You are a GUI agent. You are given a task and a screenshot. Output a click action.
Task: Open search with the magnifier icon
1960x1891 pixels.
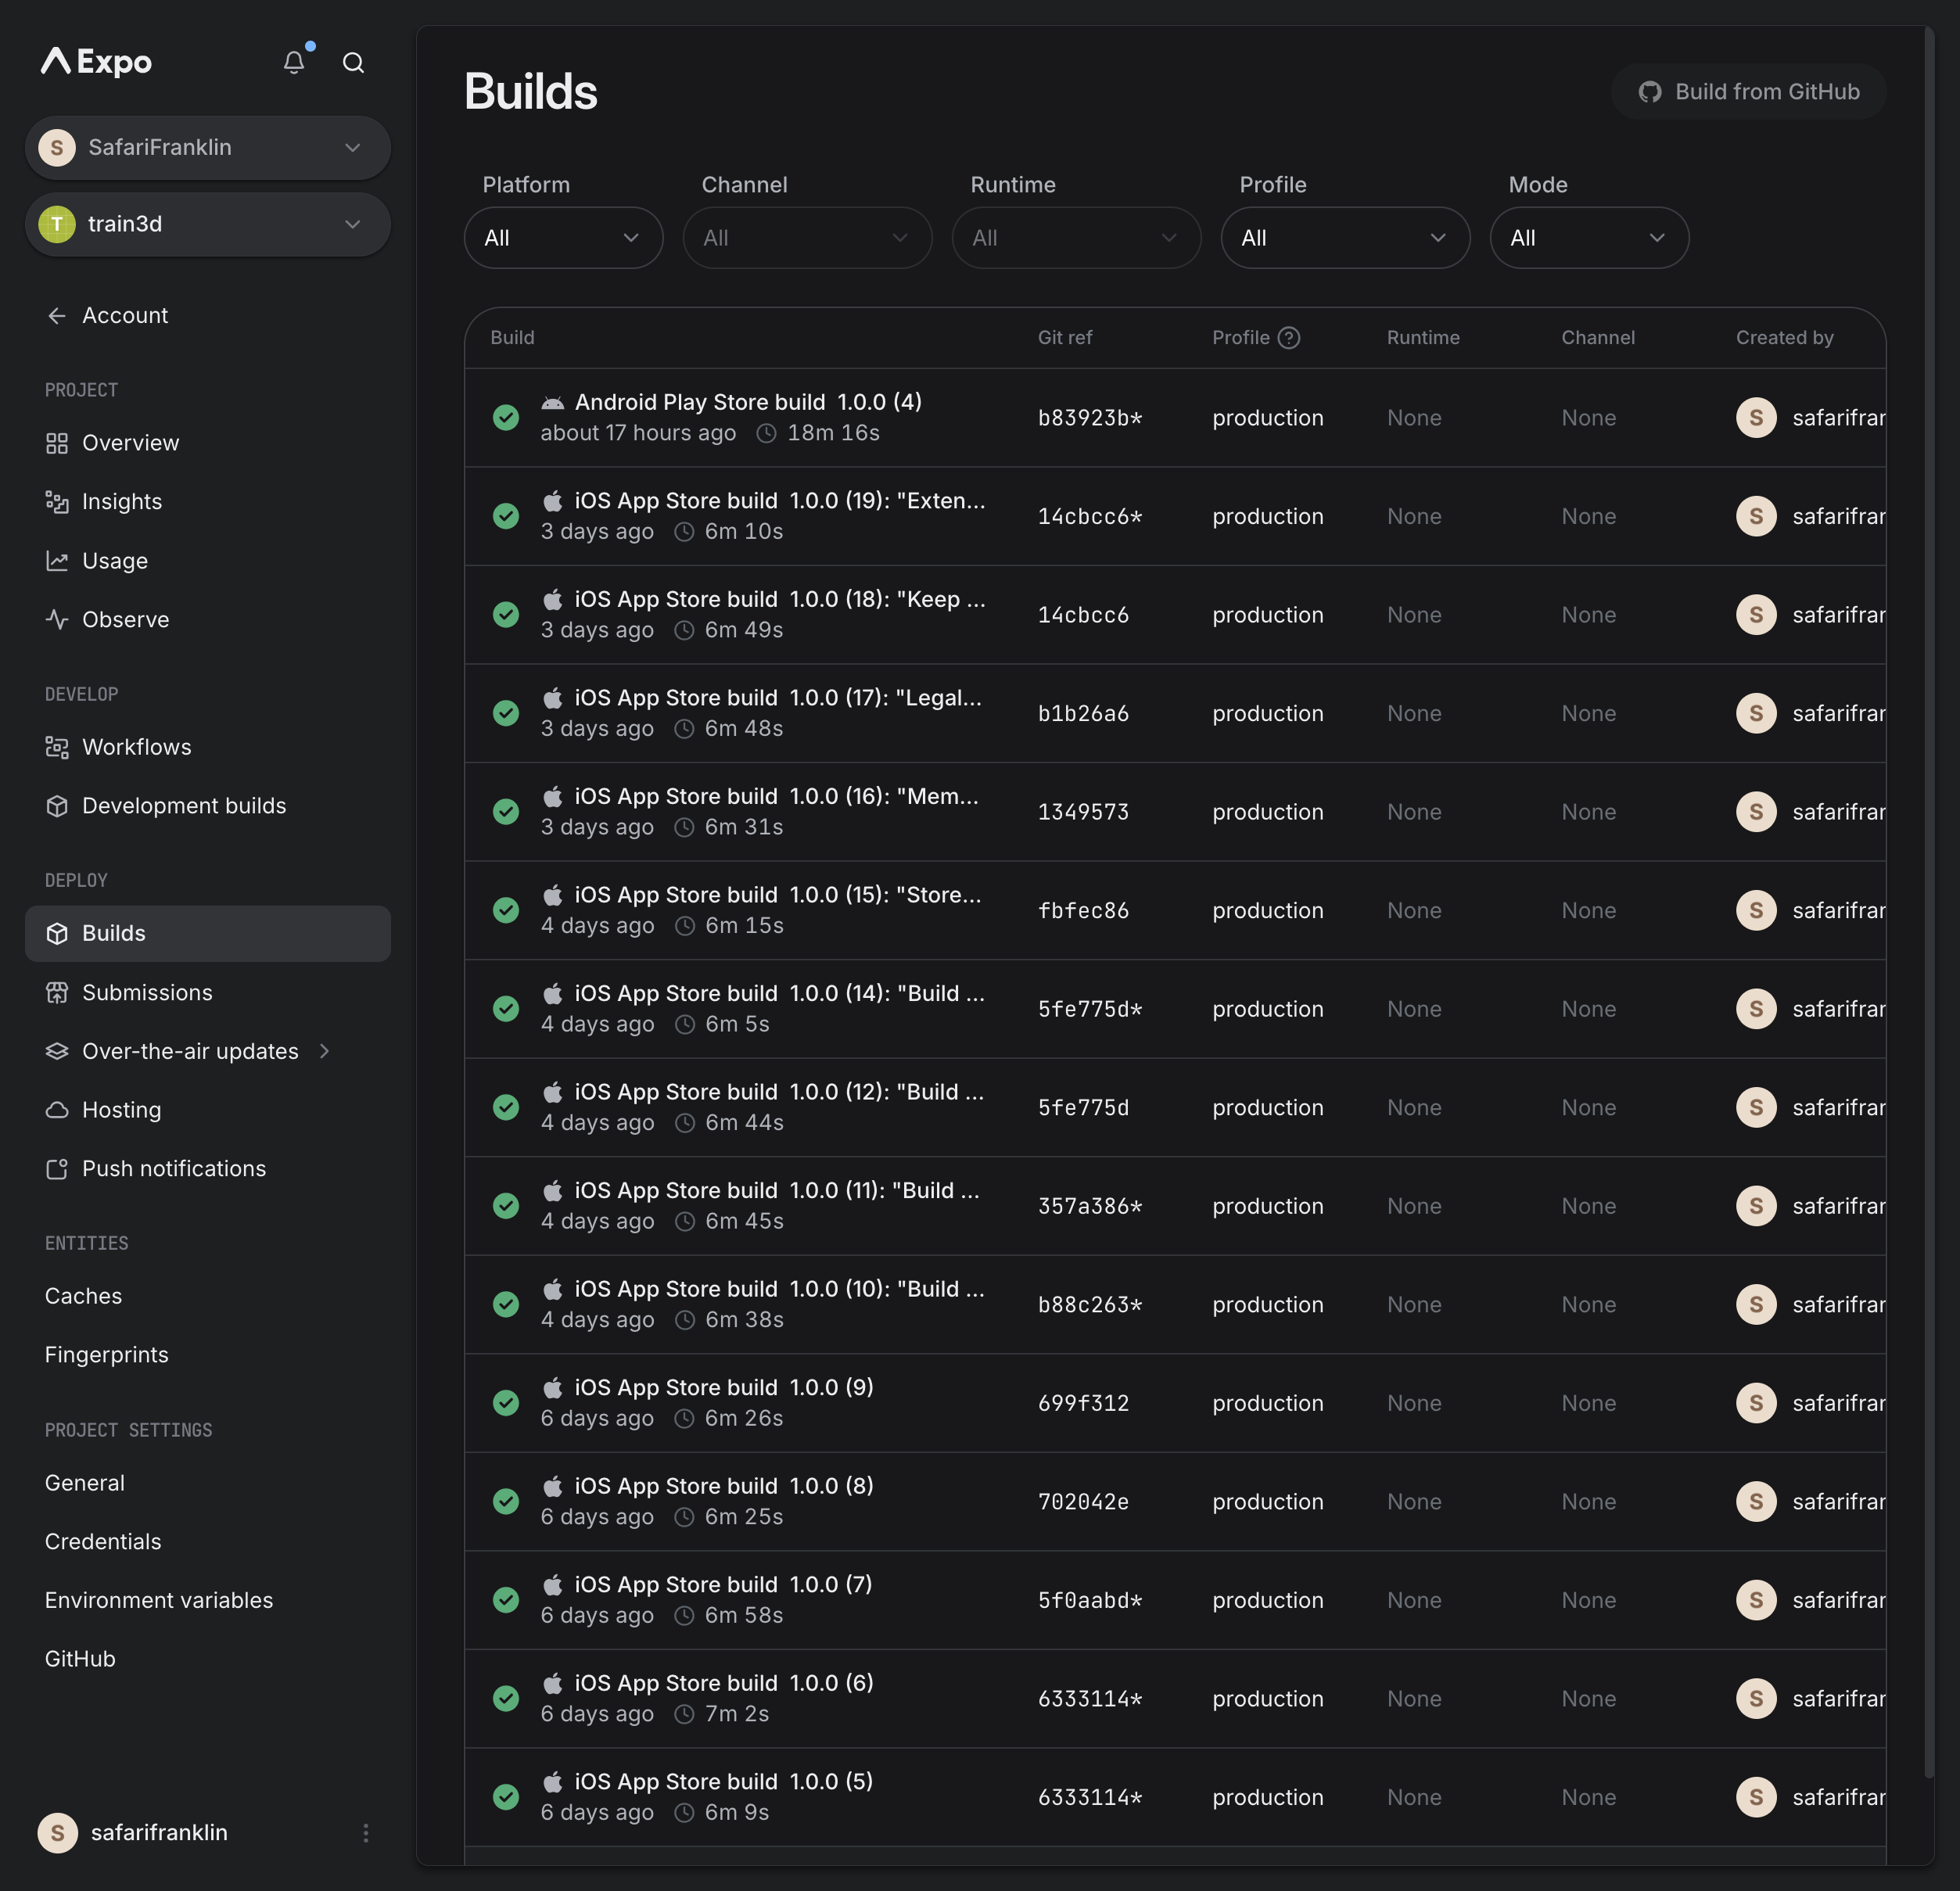pos(353,63)
